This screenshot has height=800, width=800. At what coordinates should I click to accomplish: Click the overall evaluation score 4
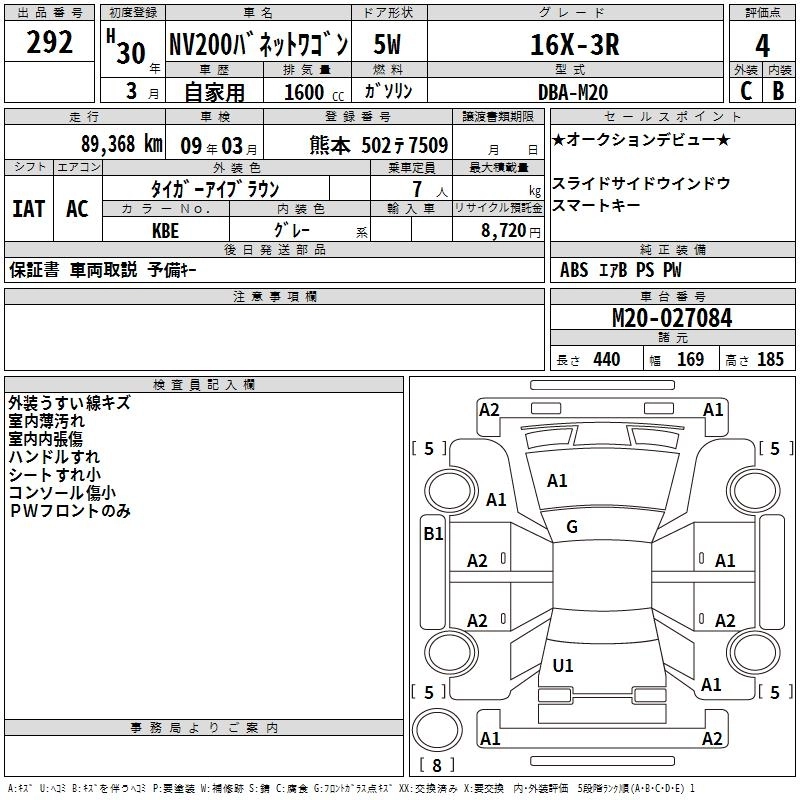[x=762, y=45]
